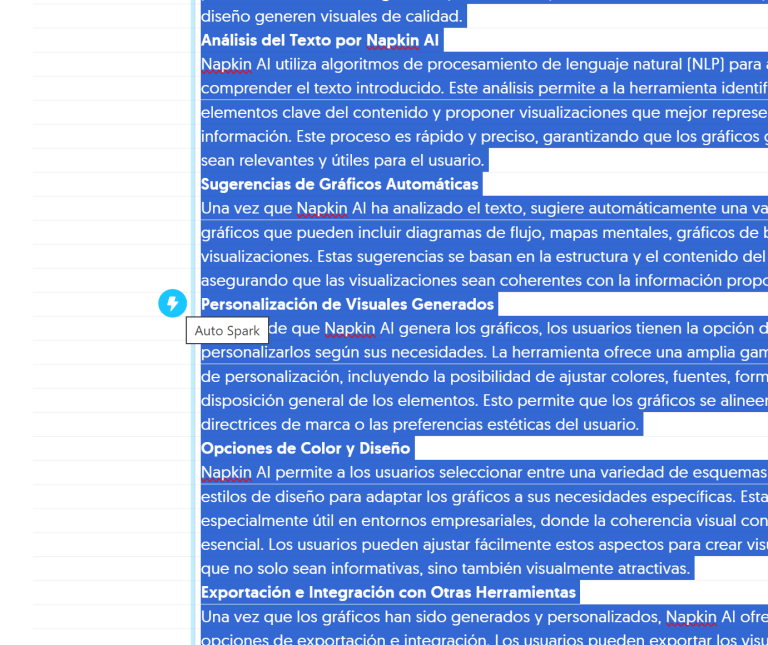Click the line starting 'gráficos que pueden incluir diagramas'
768x645 pixels.
tap(484, 232)
